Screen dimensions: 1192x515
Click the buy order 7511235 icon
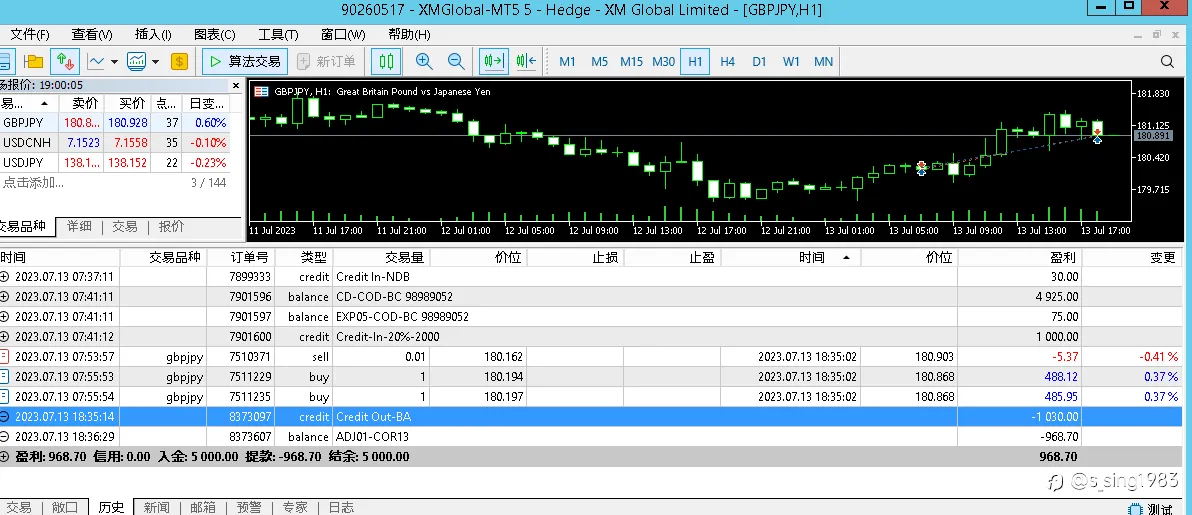(x=5, y=396)
